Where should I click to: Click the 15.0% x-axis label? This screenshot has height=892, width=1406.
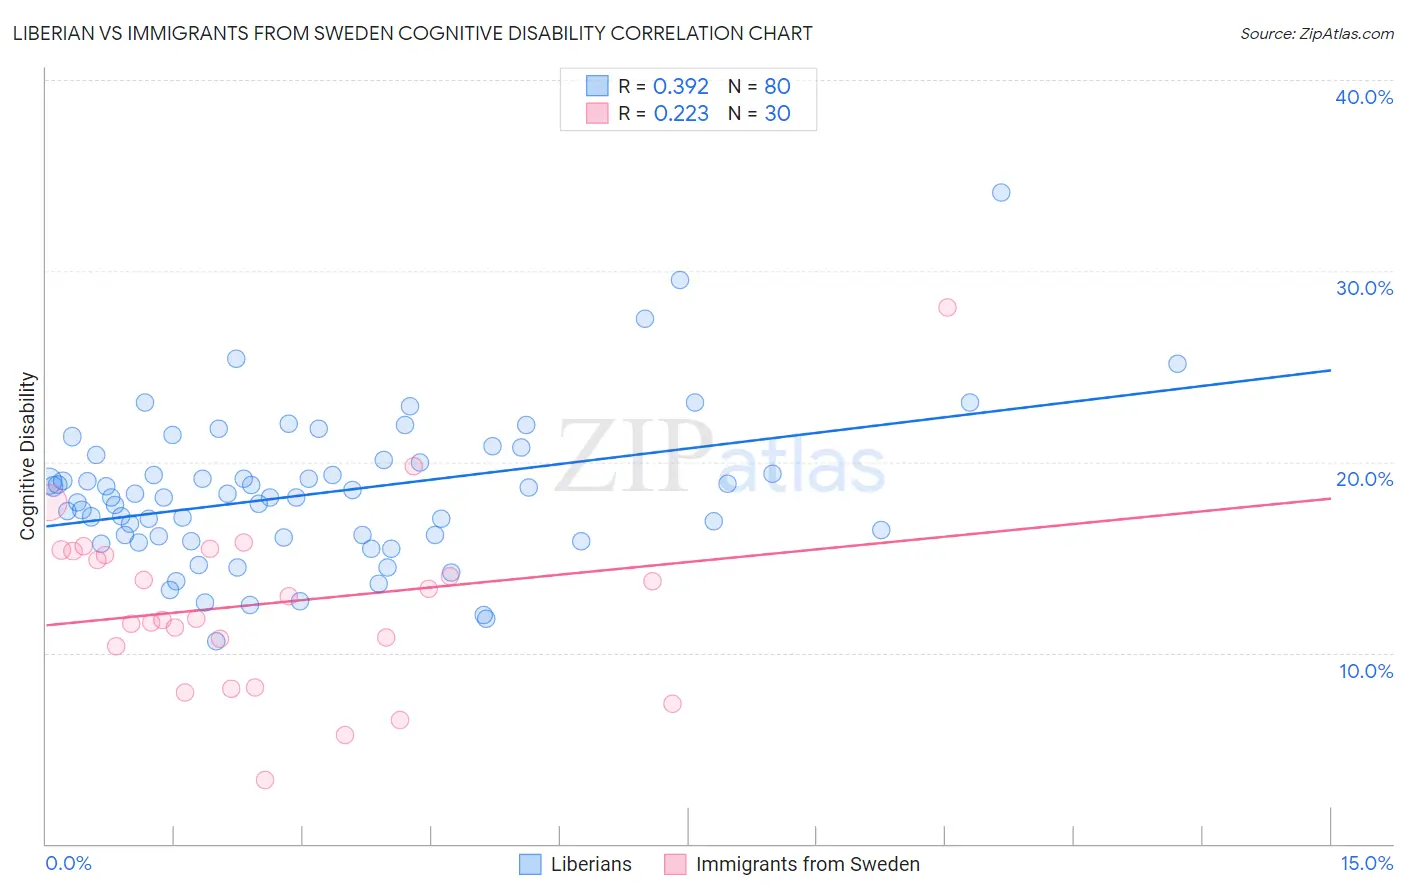1366,863
